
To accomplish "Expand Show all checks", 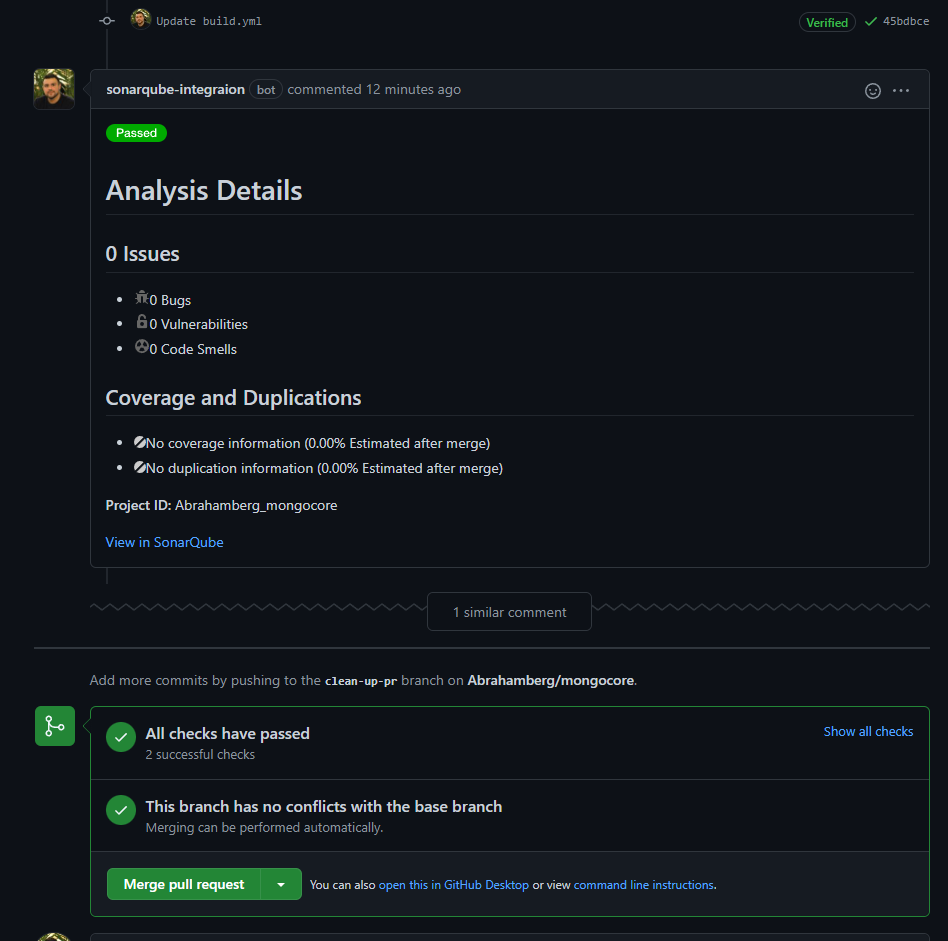I will tap(868, 732).
